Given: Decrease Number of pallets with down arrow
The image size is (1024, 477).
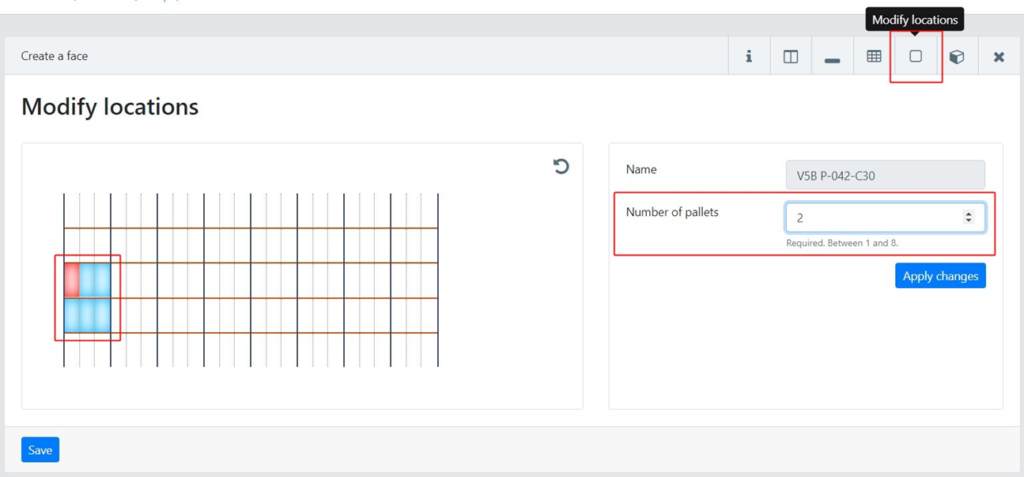Looking at the screenshot, I should [x=968, y=221].
